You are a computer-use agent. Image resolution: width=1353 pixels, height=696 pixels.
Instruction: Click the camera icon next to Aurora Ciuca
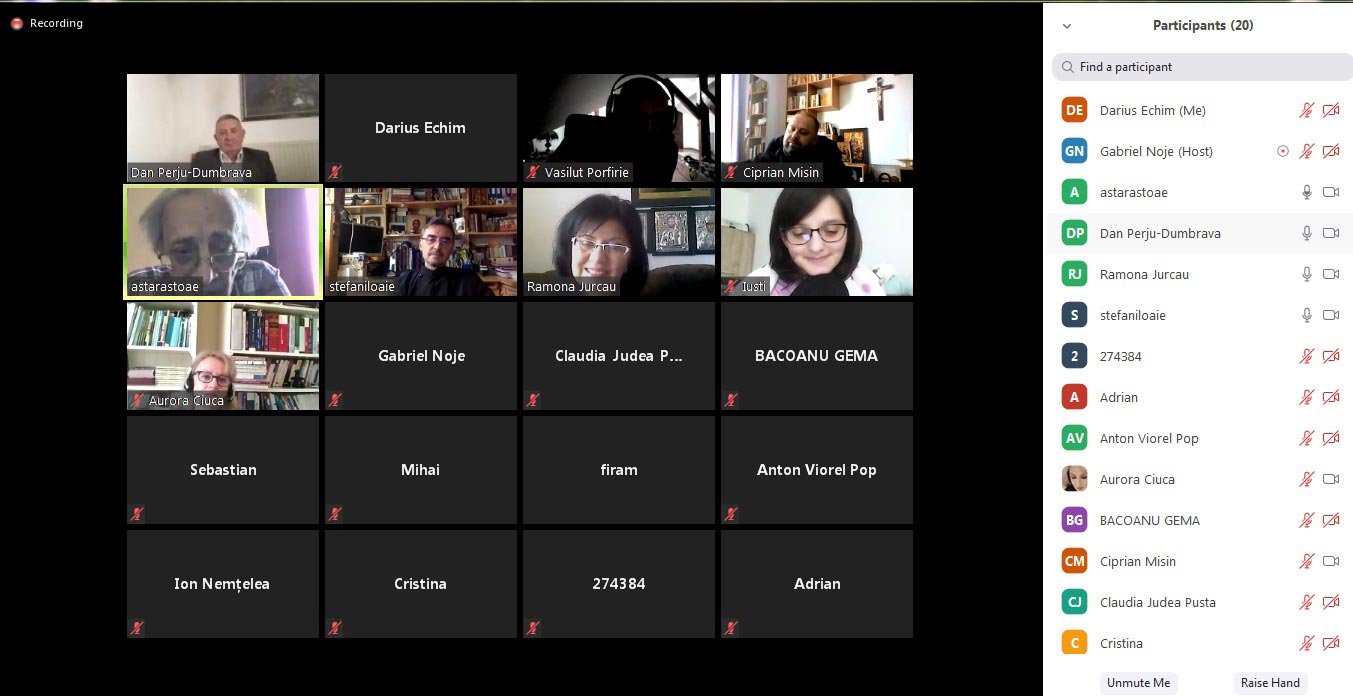(1331, 480)
